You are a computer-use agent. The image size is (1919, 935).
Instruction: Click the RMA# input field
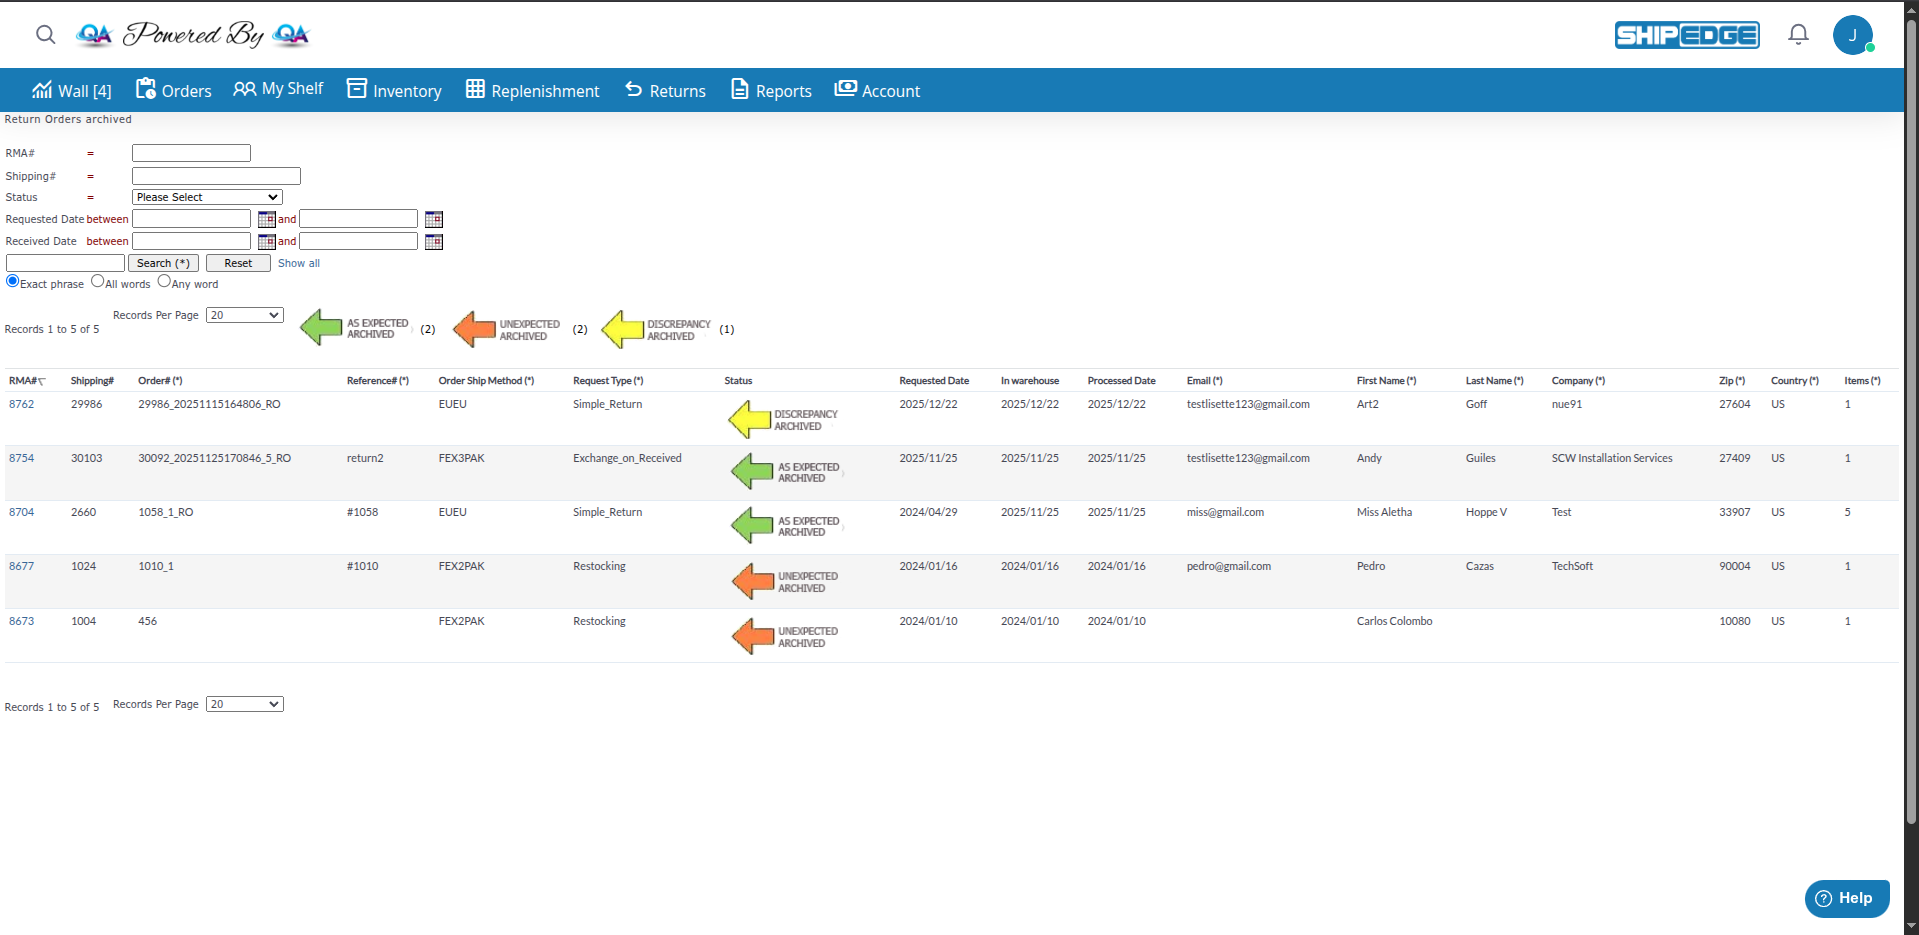[191, 153]
